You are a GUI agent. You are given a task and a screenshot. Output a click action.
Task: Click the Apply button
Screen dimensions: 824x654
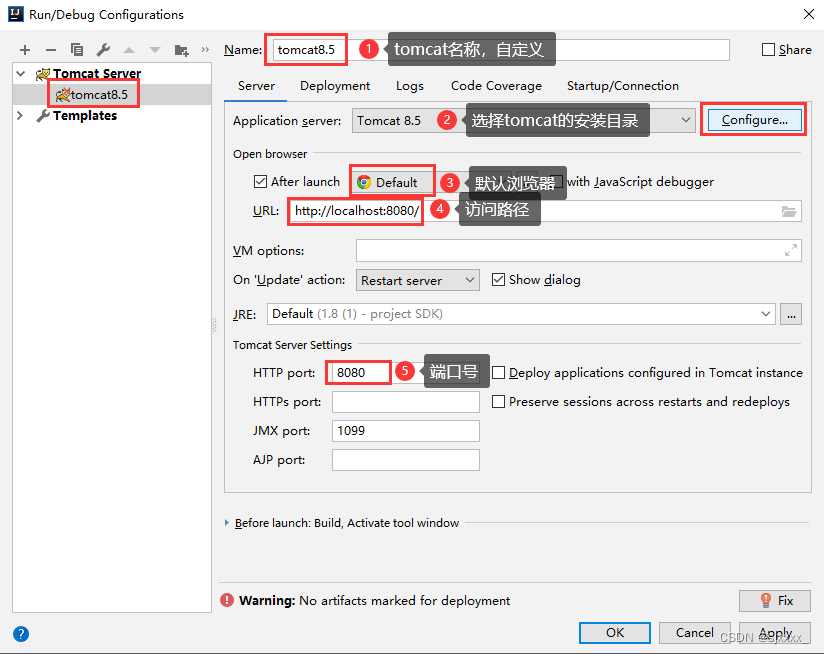click(x=775, y=632)
